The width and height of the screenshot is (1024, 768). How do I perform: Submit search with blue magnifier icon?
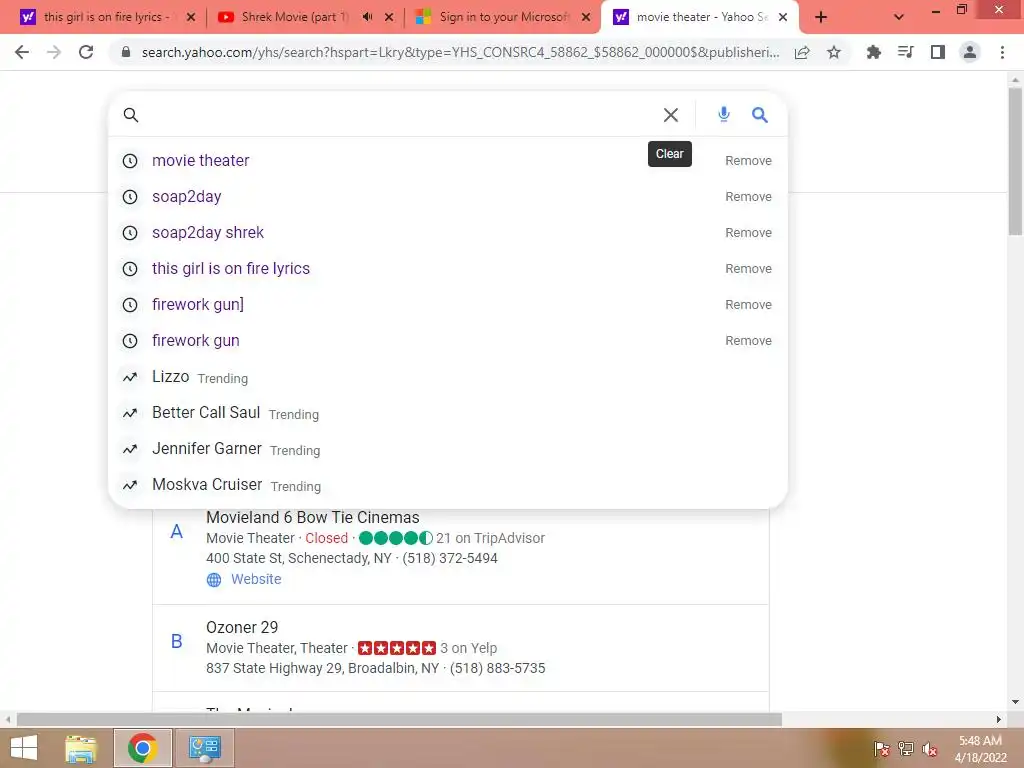(x=760, y=115)
